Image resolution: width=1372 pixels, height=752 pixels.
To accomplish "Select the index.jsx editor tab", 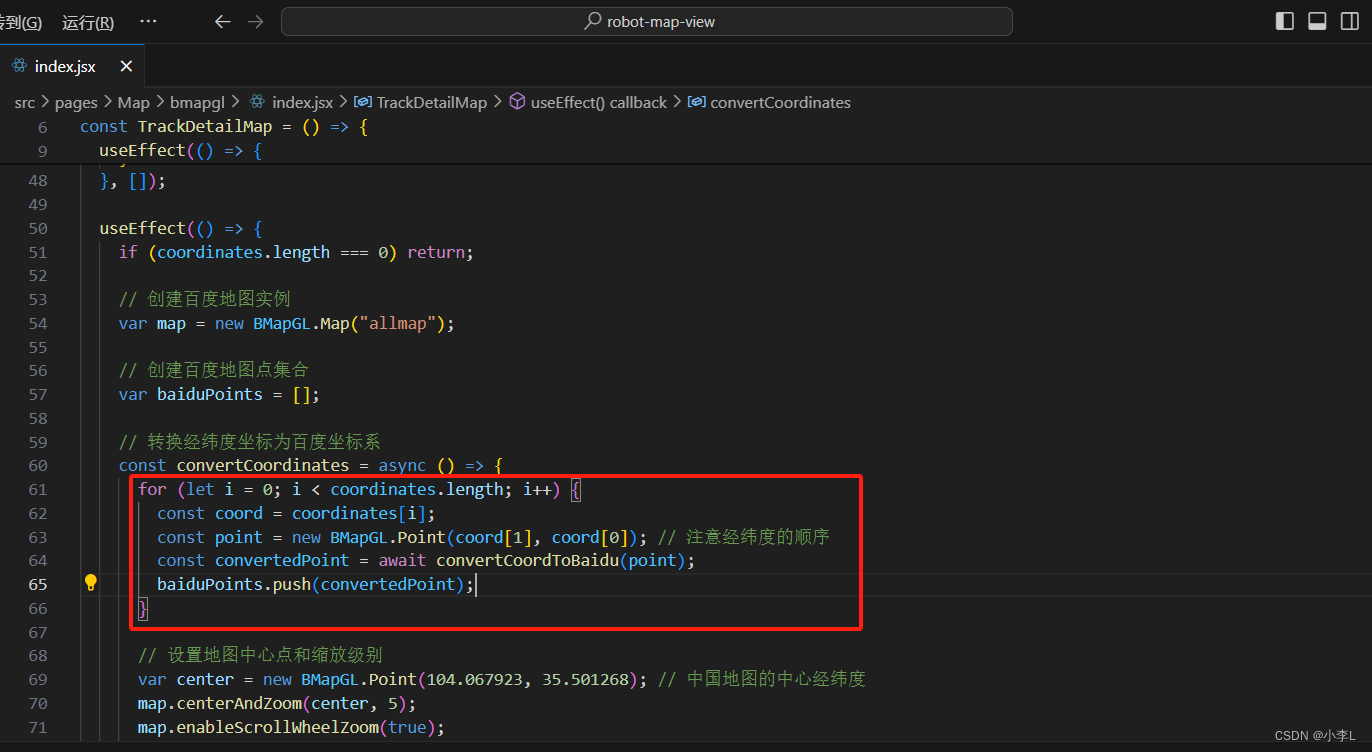I will [x=65, y=65].
